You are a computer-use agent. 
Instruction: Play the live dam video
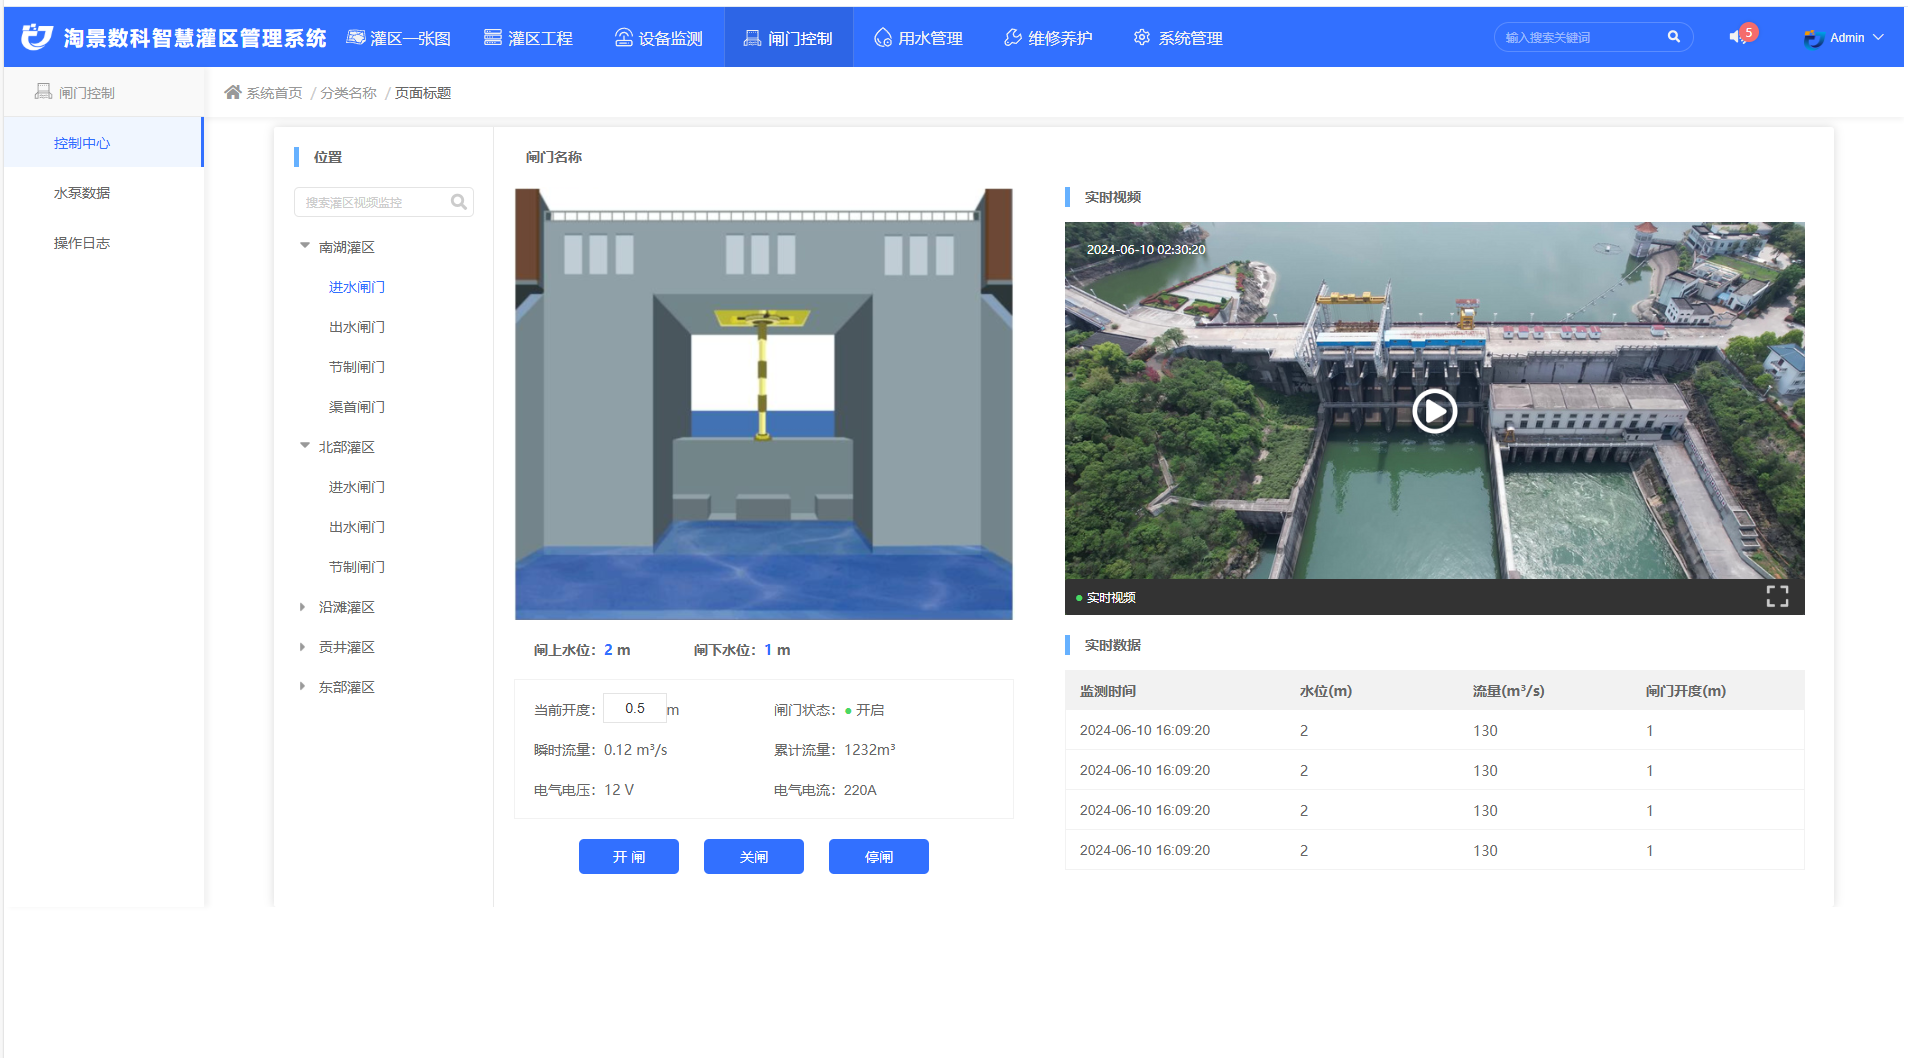(x=1434, y=410)
